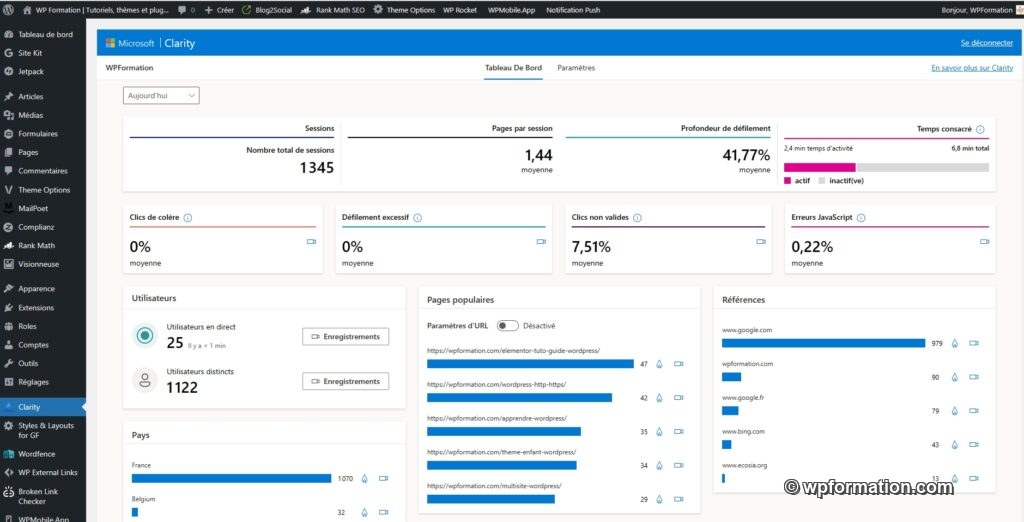Open heatmap for www.google.com referrer
The width and height of the screenshot is (1024, 522).
(x=954, y=343)
